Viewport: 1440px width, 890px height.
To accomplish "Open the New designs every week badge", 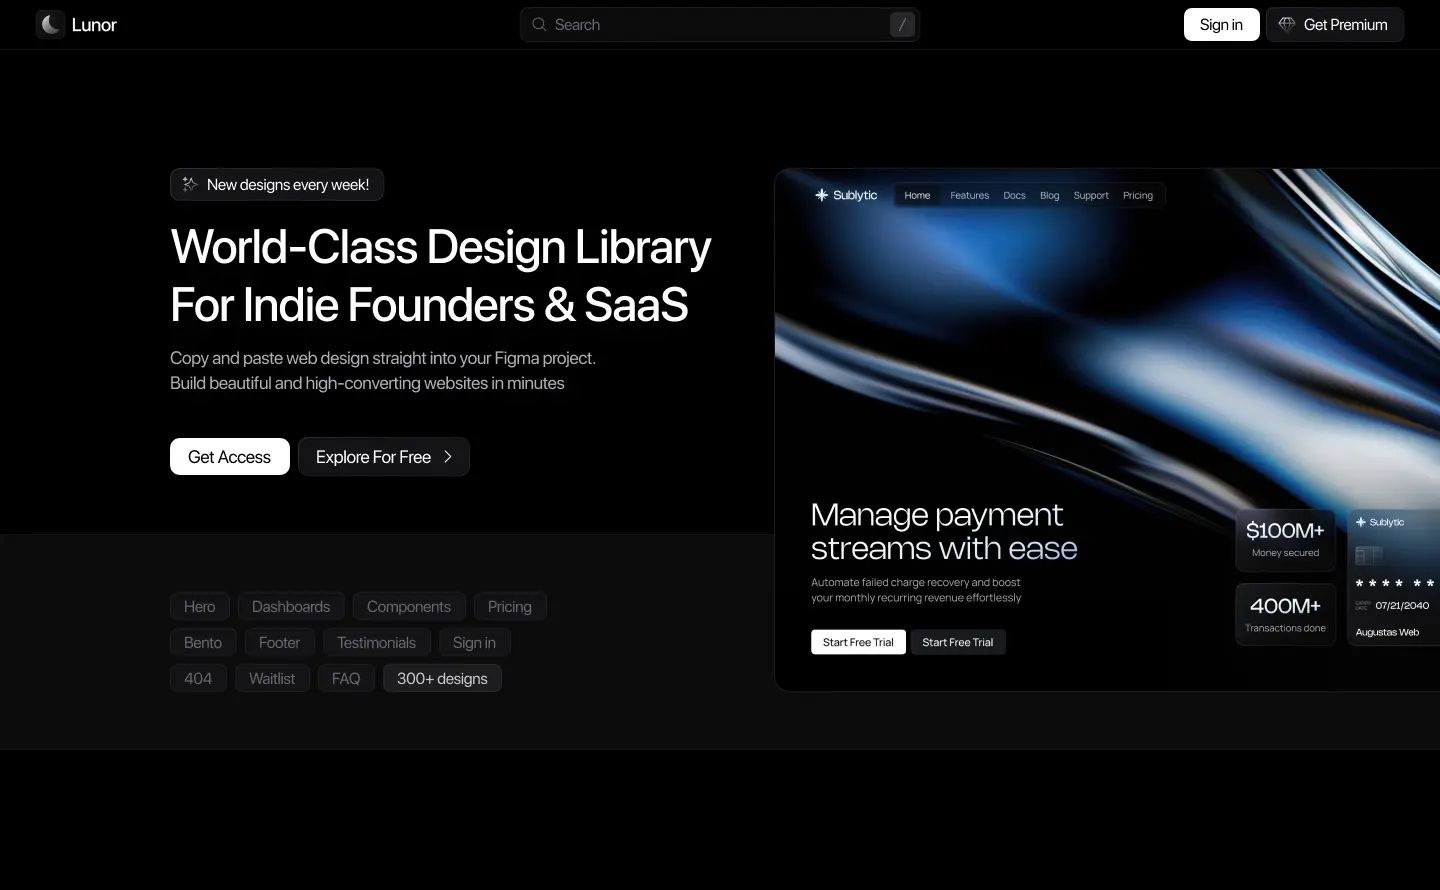I will pyautogui.click(x=277, y=185).
